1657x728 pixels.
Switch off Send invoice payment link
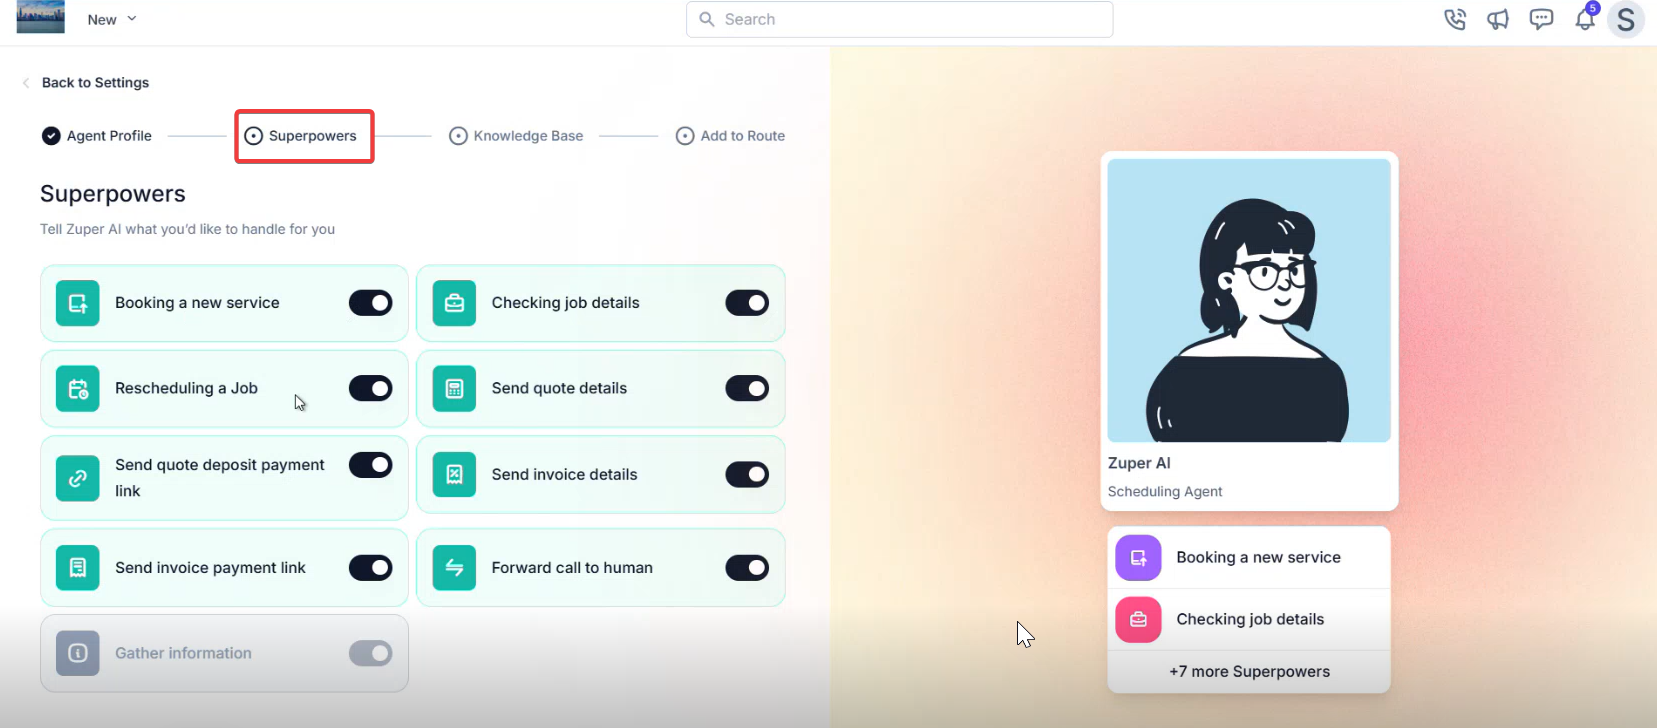coord(370,568)
